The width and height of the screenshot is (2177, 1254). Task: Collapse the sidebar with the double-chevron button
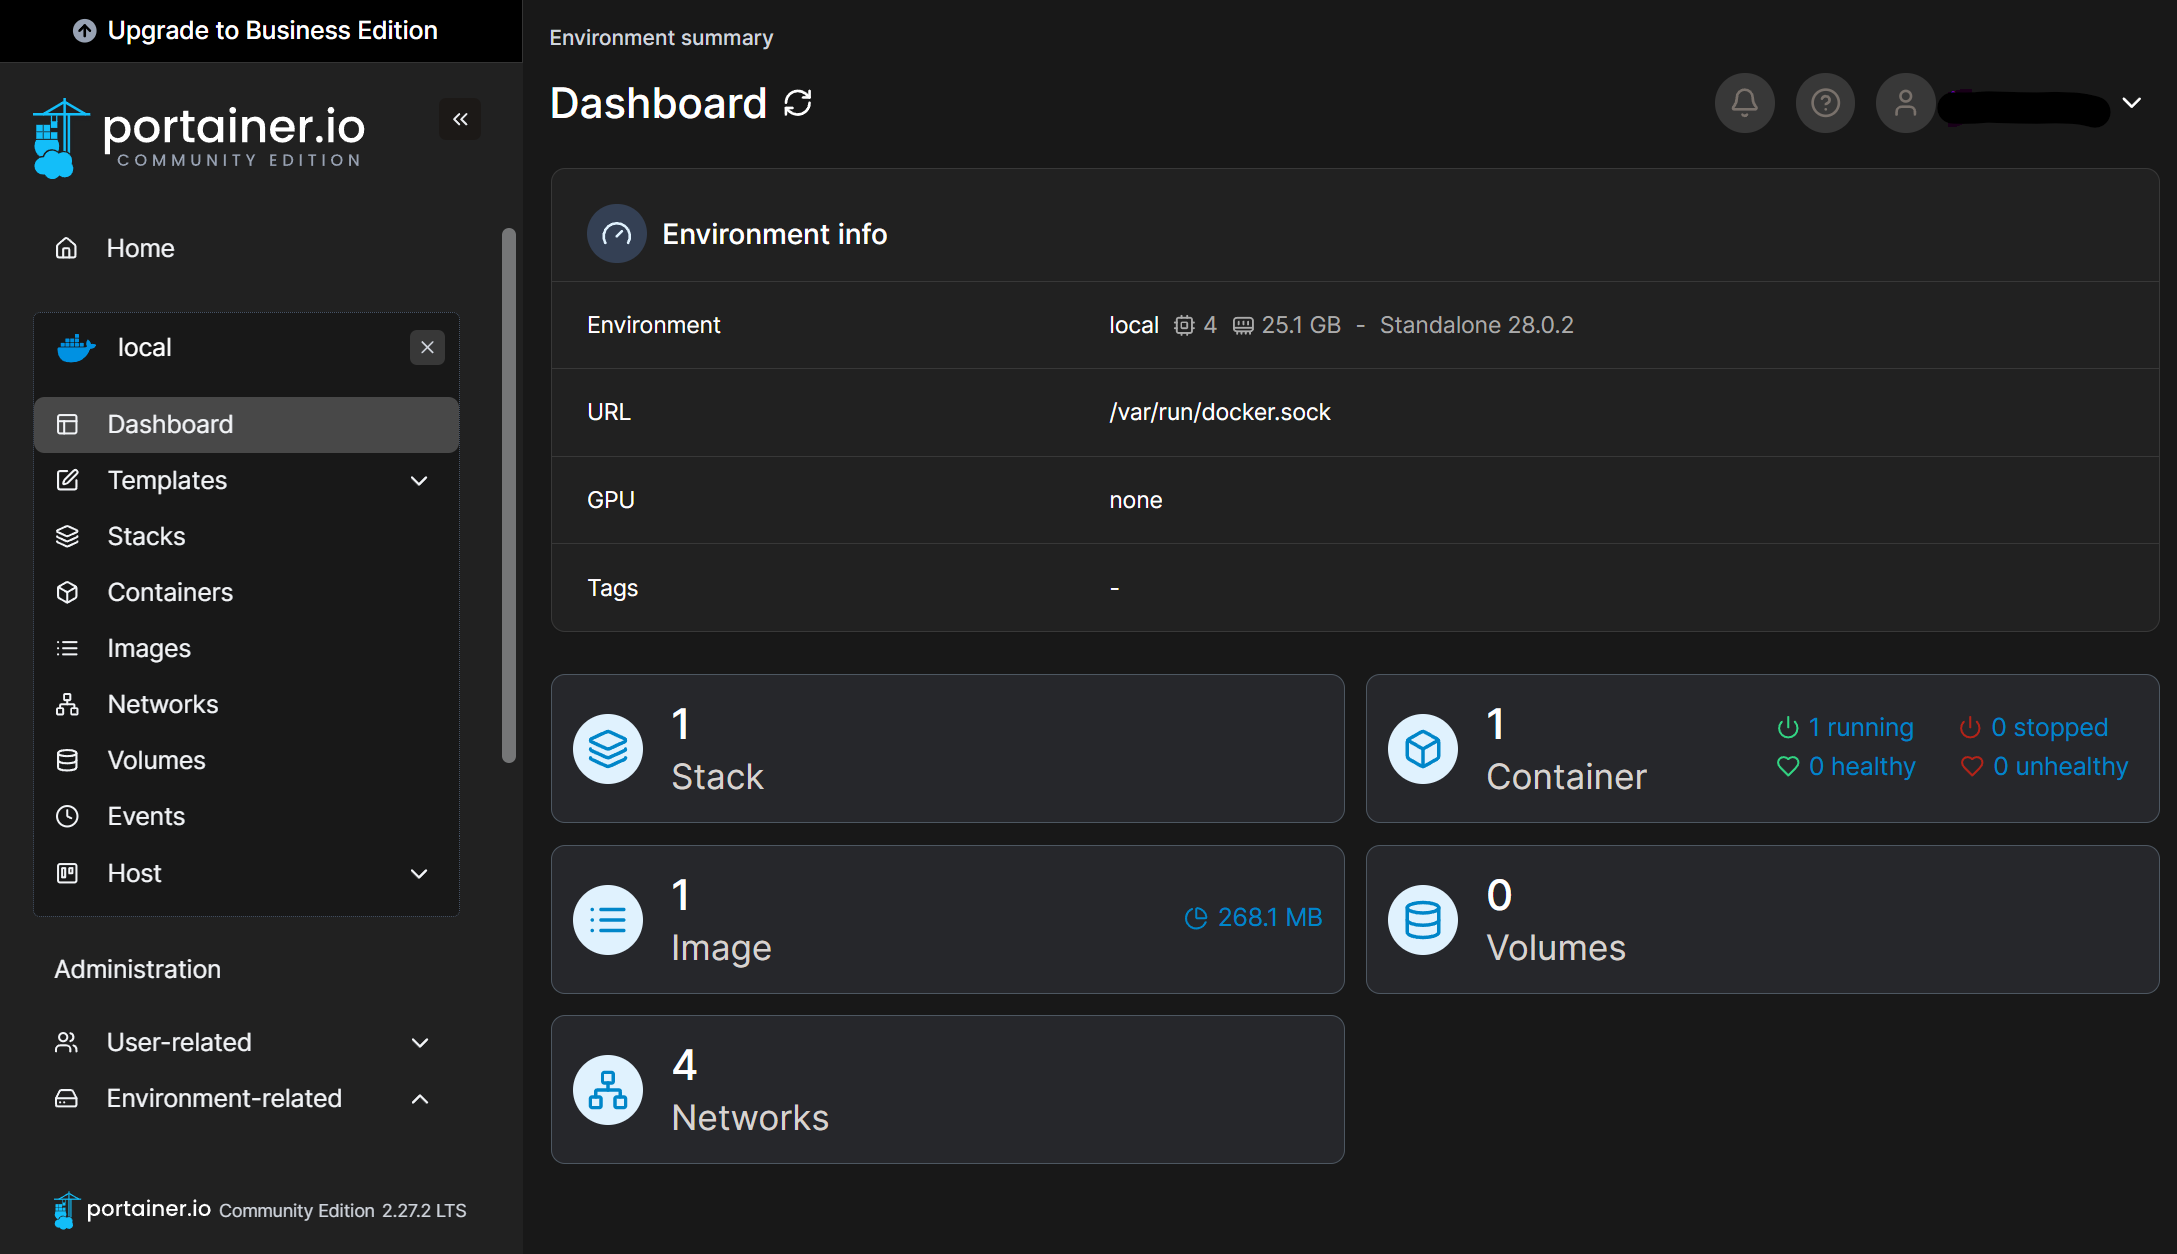click(x=460, y=118)
